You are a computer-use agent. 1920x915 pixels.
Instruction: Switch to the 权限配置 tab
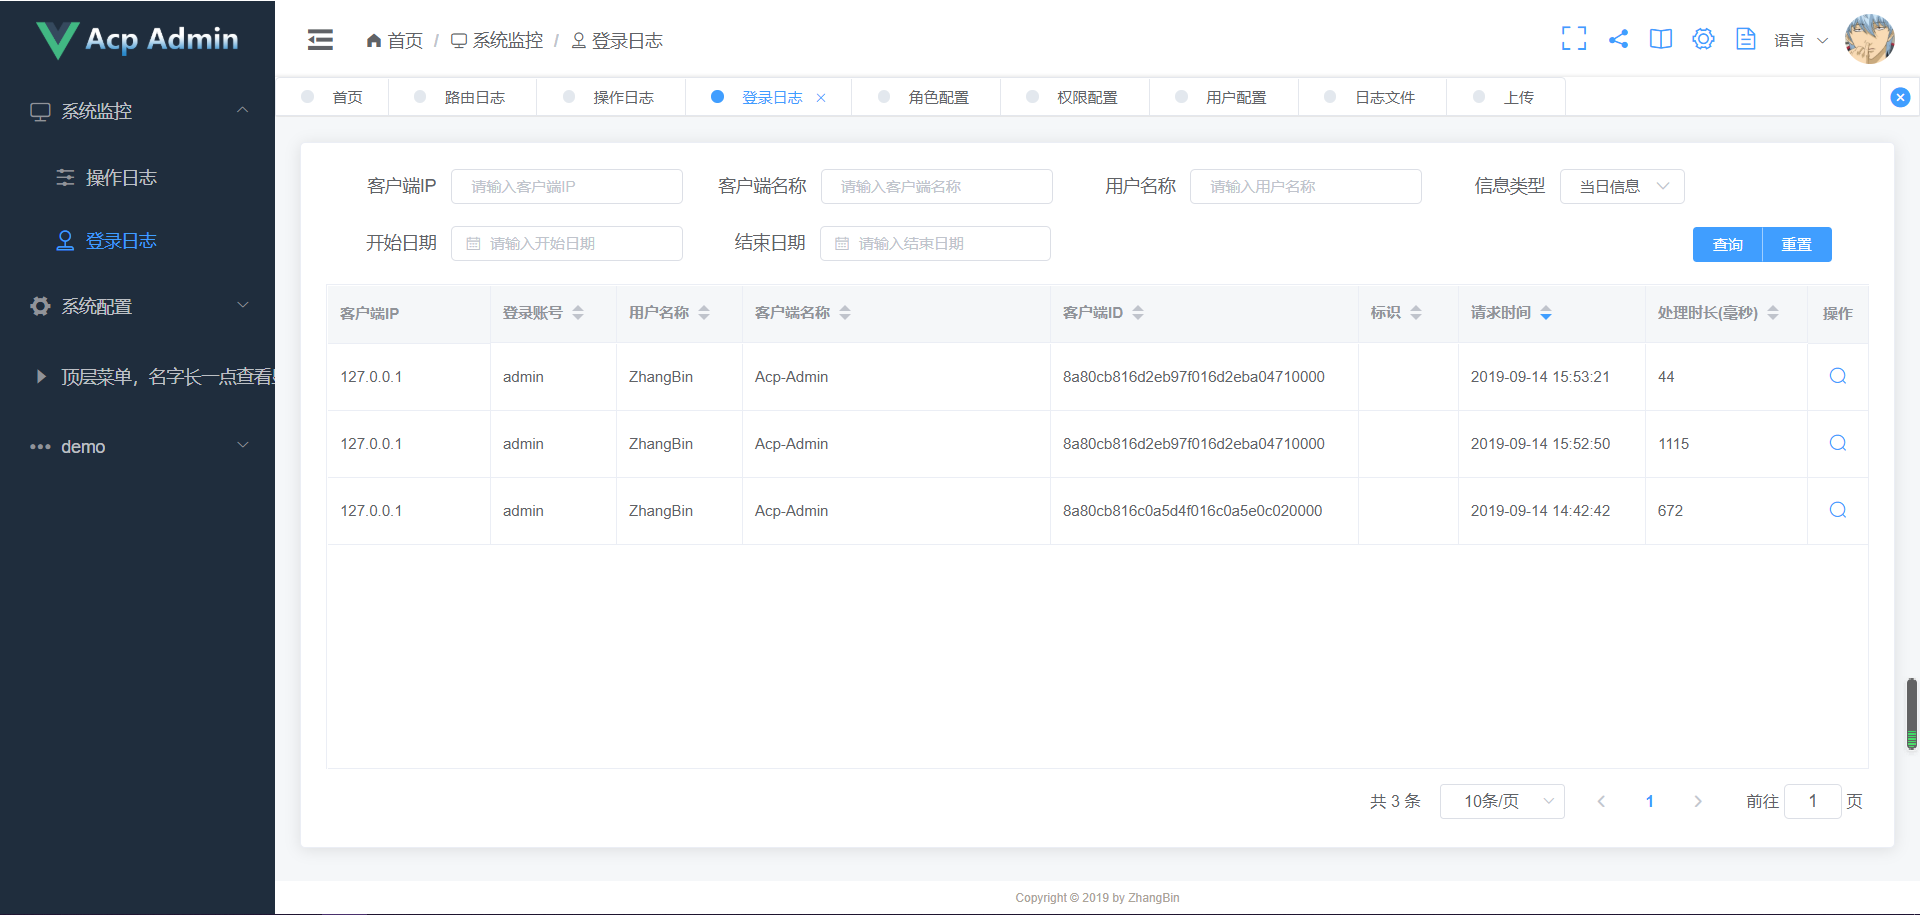point(1075,97)
